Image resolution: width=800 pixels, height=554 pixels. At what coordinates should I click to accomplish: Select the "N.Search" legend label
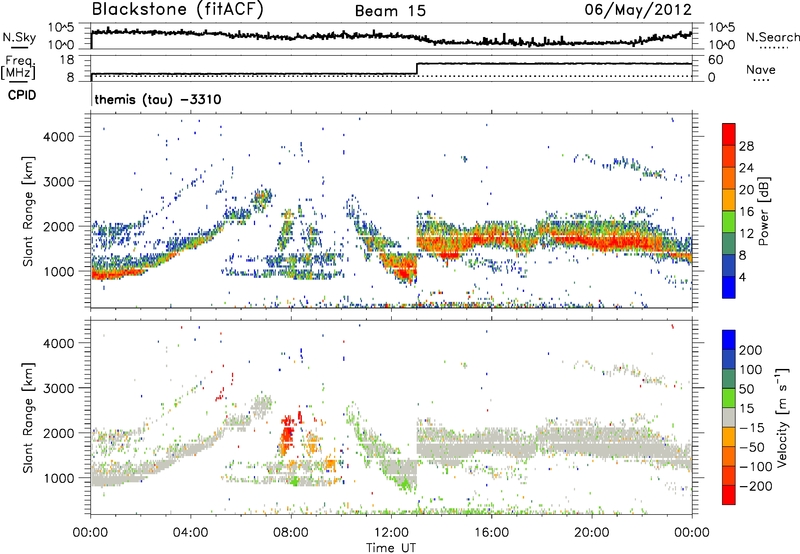point(773,37)
